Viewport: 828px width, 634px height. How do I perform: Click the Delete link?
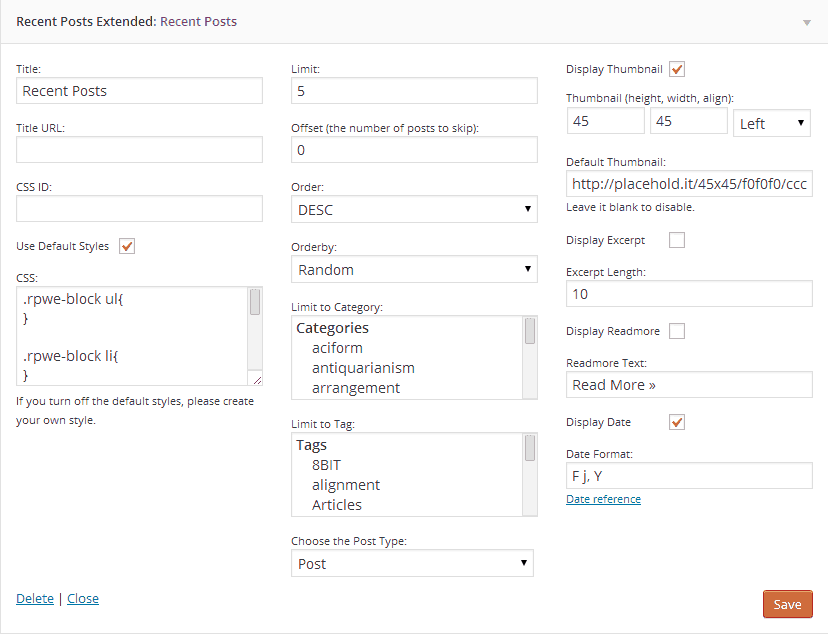coord(35,598)
